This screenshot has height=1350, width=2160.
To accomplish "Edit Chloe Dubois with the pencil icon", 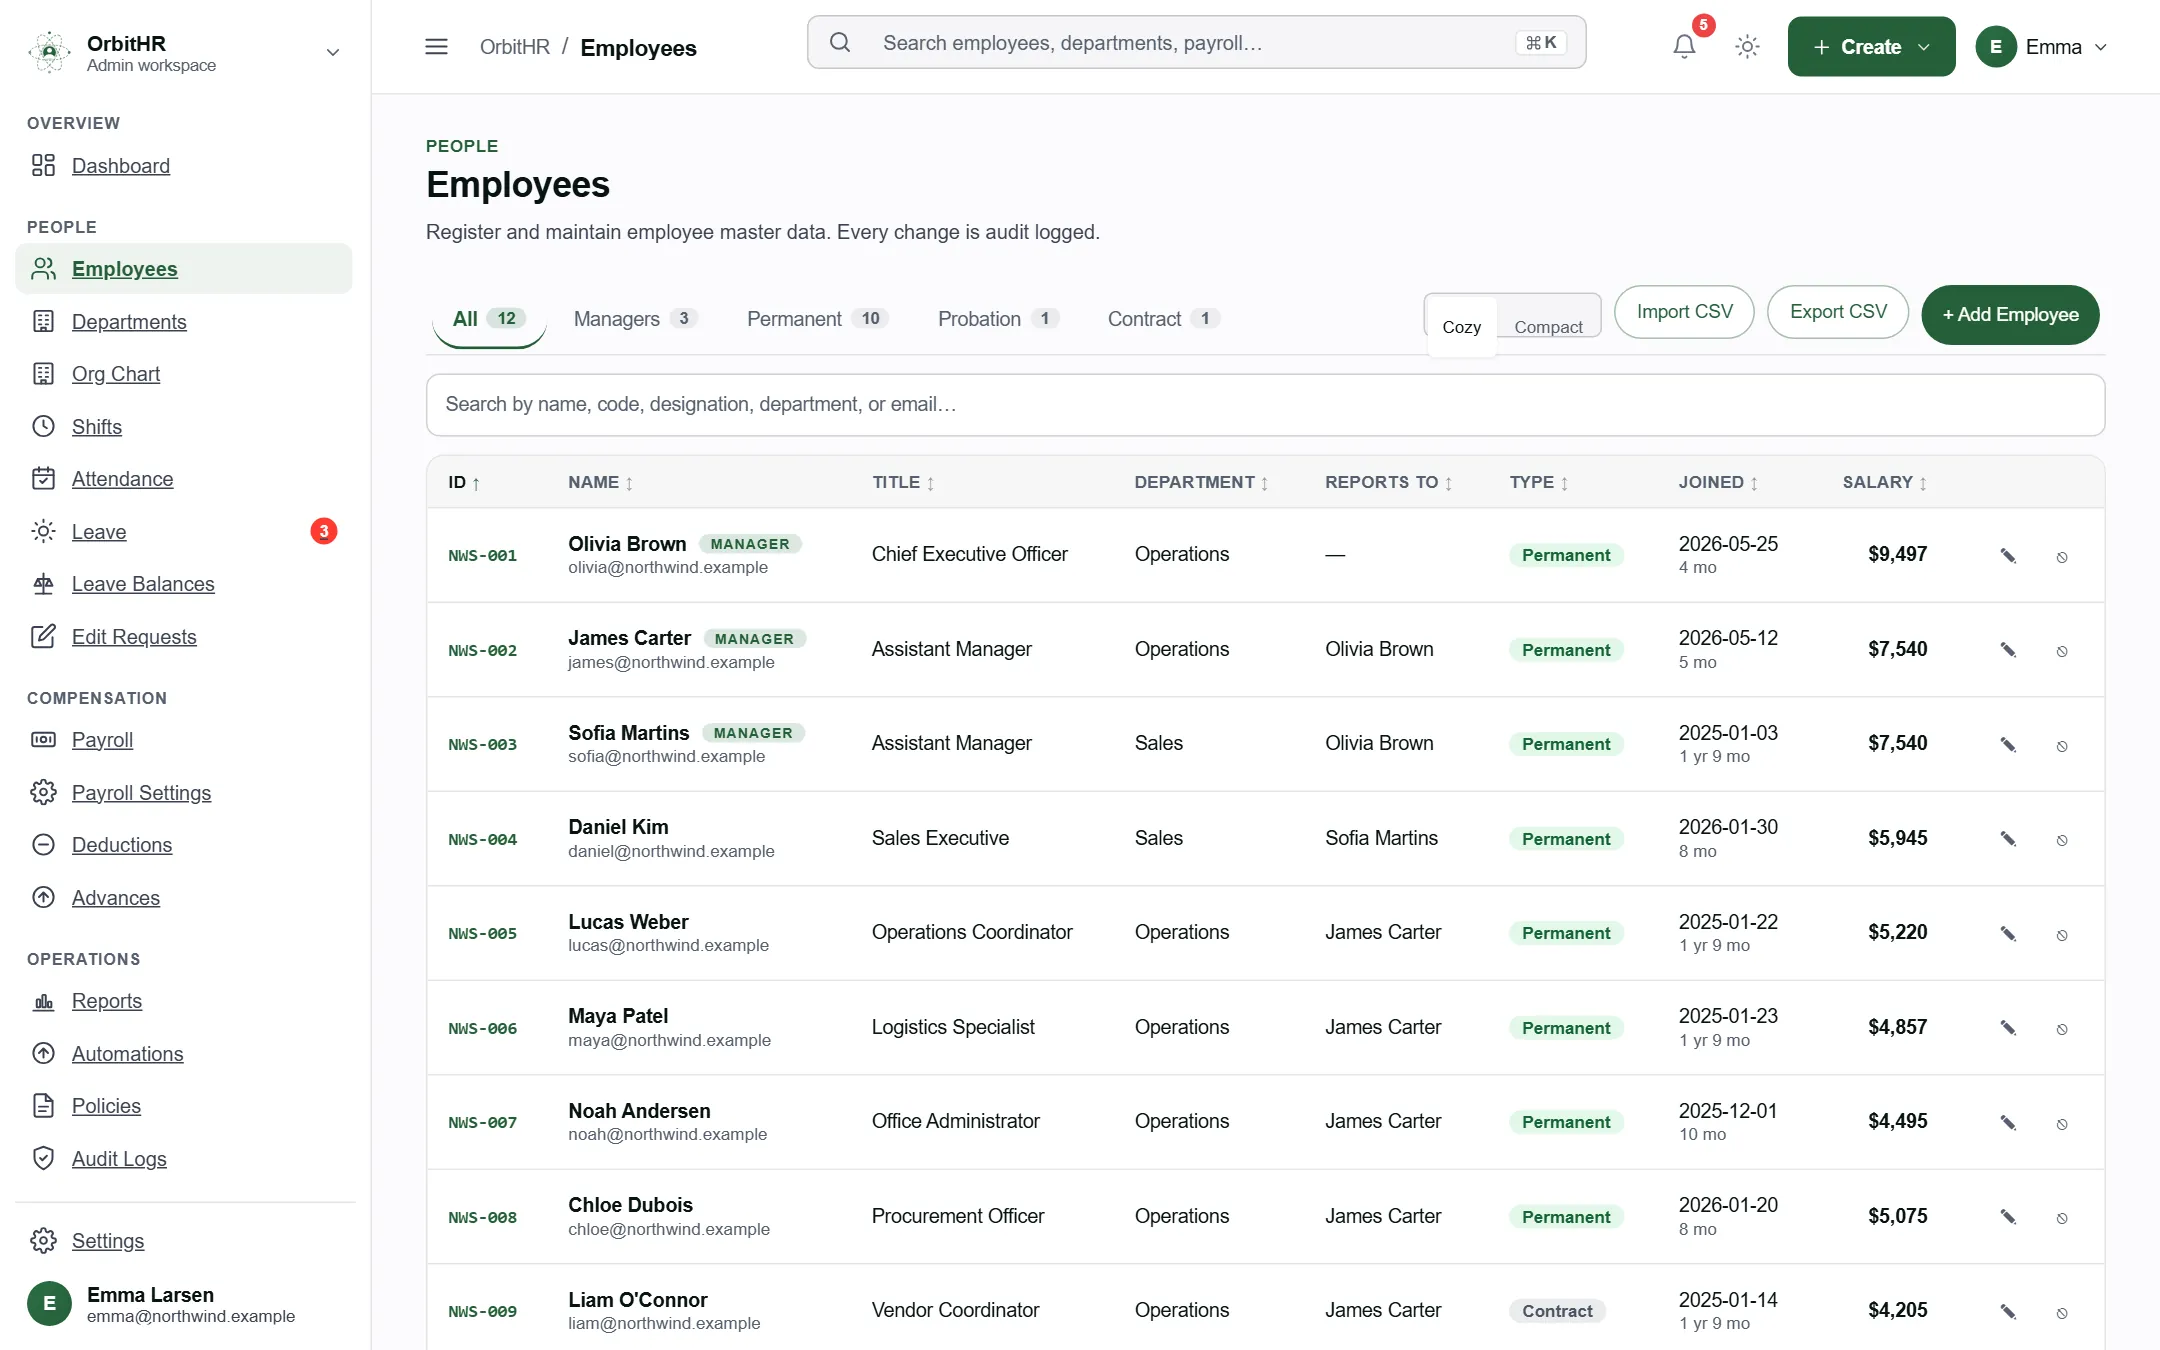I will pyautogui.click(x=2007, y=1216).
